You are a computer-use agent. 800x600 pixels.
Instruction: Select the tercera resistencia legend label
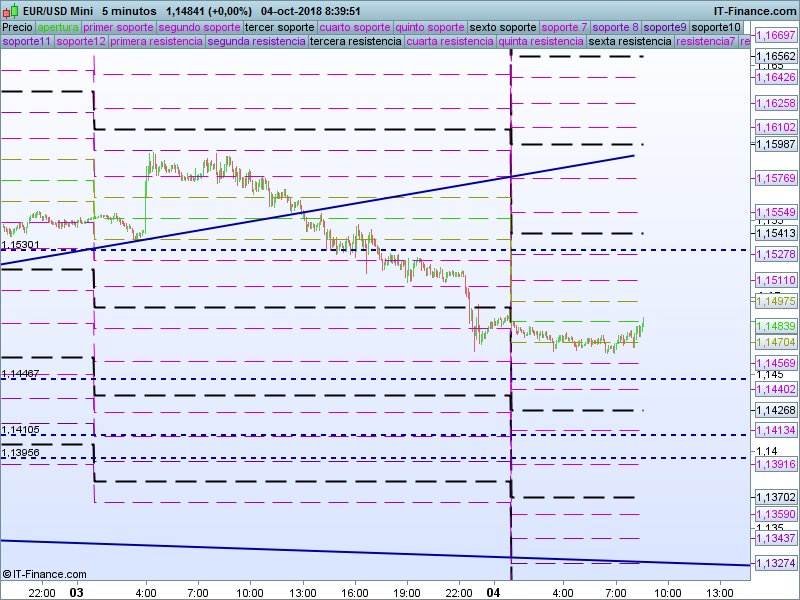click(356, 41)
